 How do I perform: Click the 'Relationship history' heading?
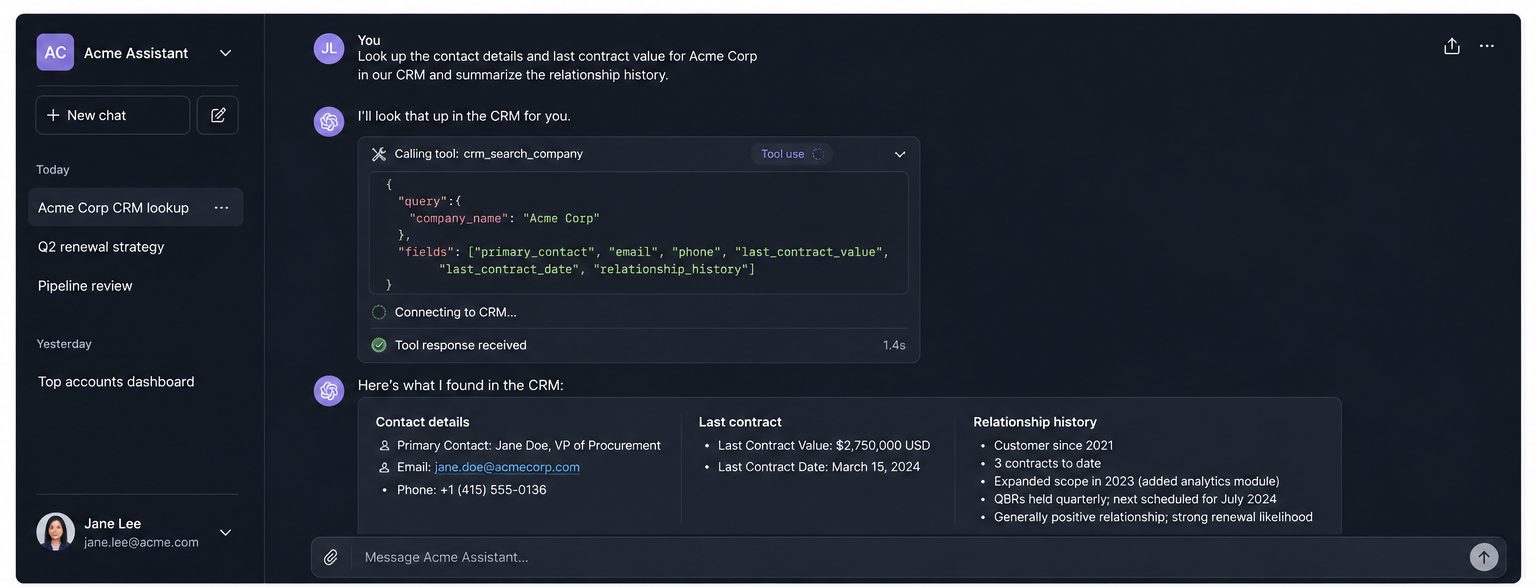click(1035, 422)
